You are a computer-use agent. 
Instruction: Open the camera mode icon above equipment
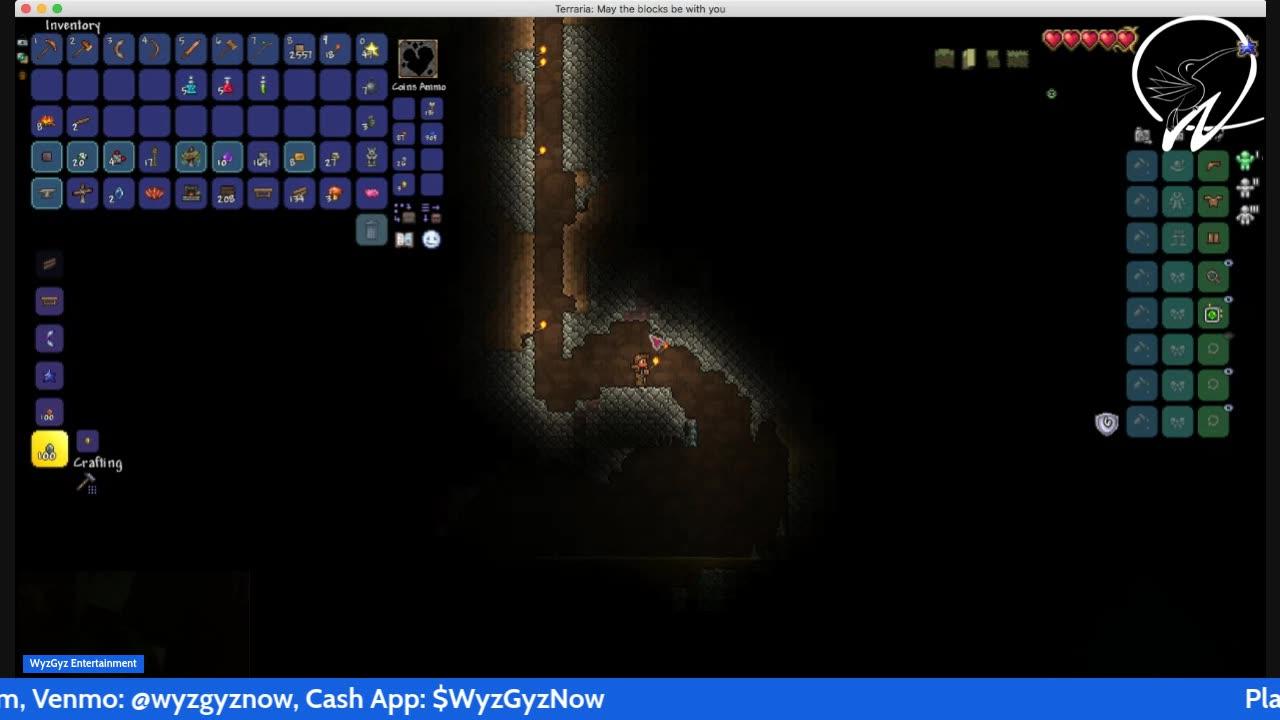click(1142, 135)
